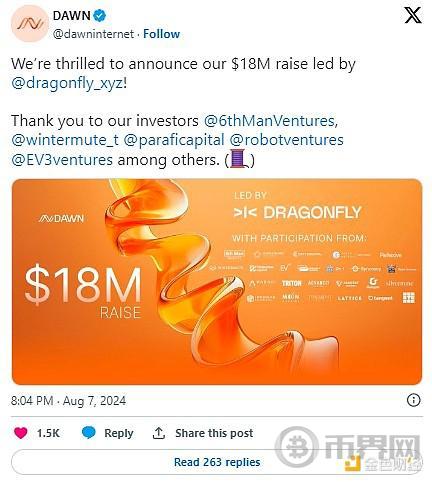Open the post info circle icon
432x482 pixels.
414,400
